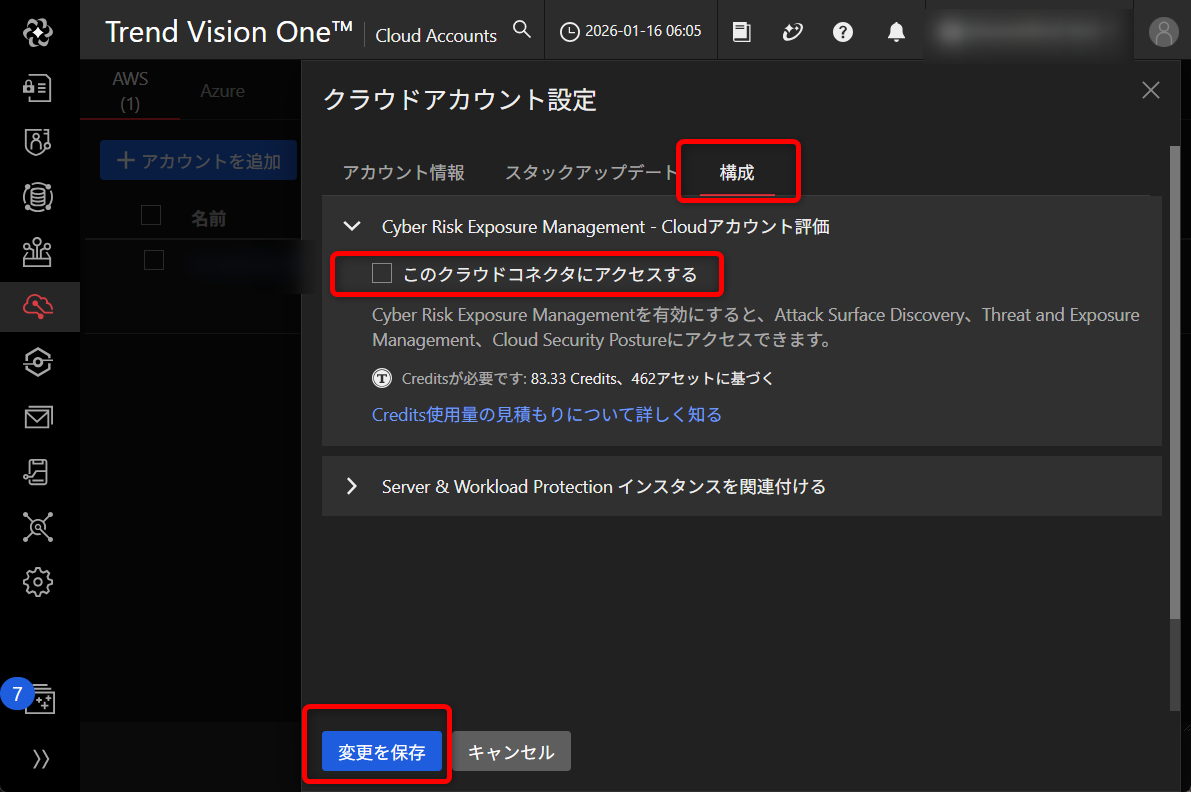
Task: Open the castle tower sidebar icon
Action: point(37,252)
